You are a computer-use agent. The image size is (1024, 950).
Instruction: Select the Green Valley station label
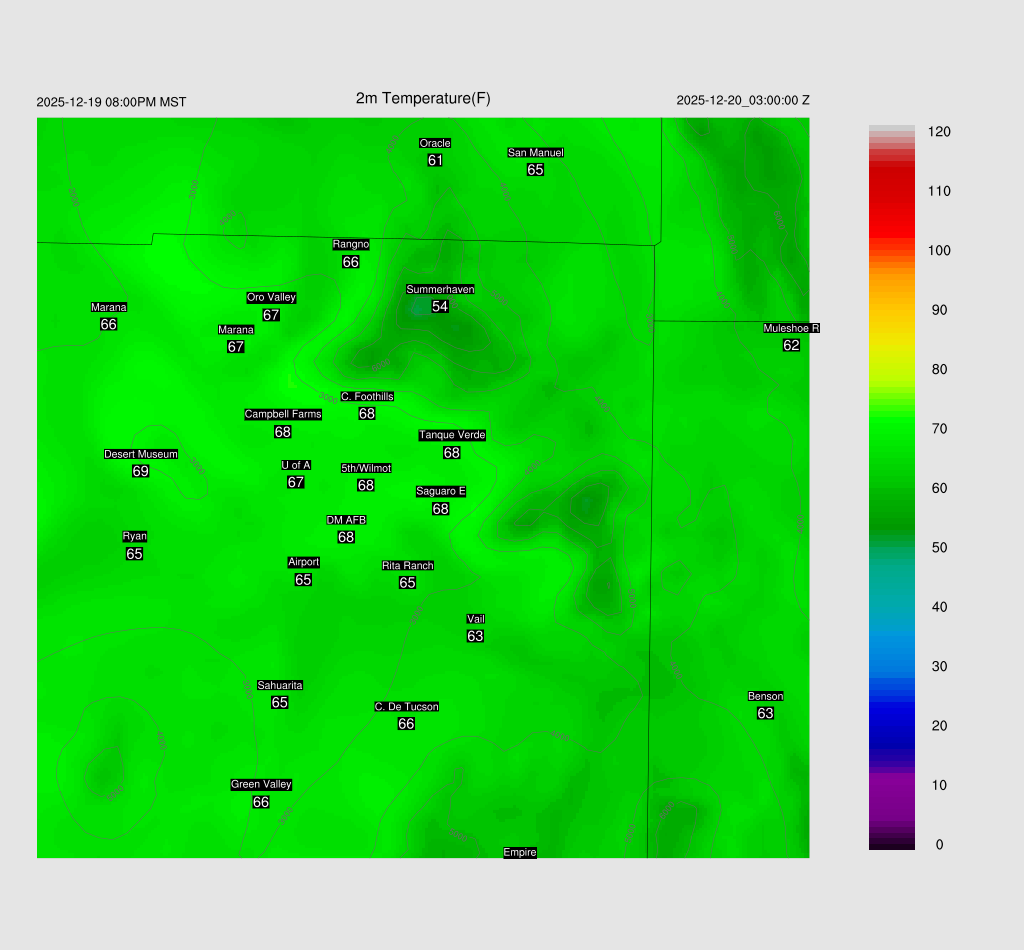pos(261,784)
